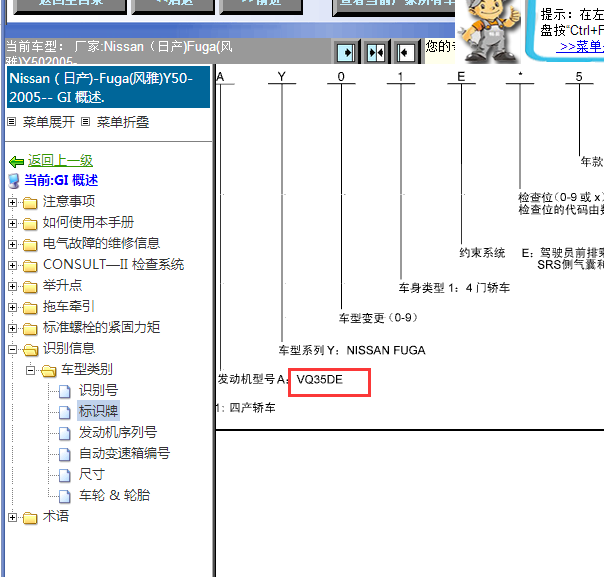The image size is (604, 577).
Task: Select the 术语 folder label
Action: pyautogui.click(x=55, y=517)
